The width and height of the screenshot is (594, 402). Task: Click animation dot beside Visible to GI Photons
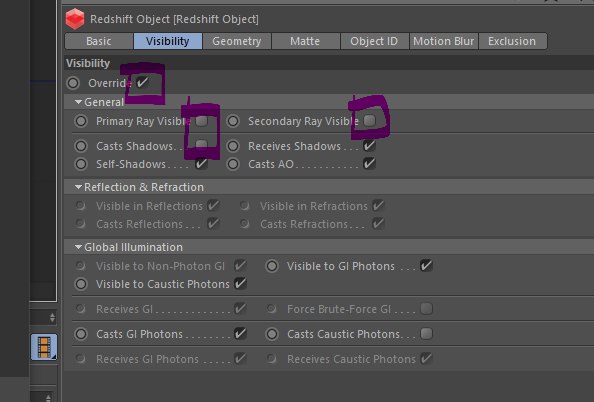pyautogui.click(x=272, y=266)
